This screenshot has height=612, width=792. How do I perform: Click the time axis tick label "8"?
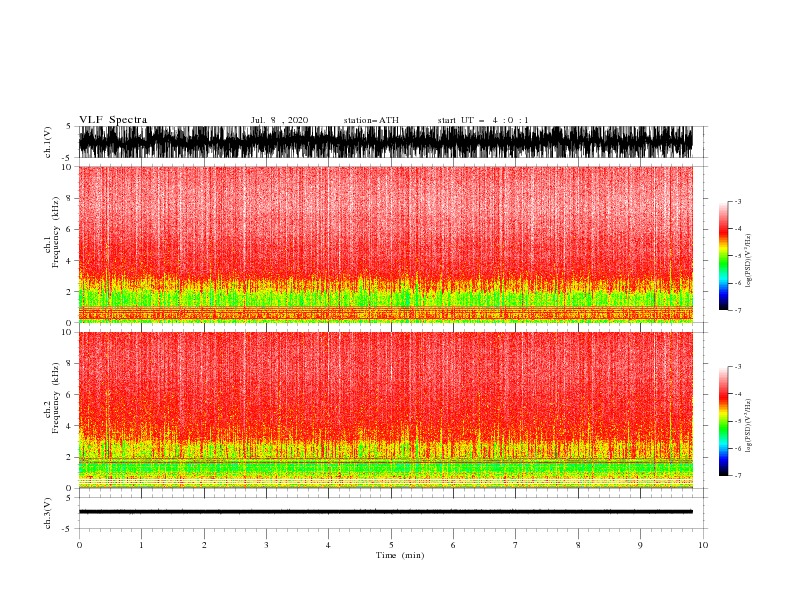(578, 545)
